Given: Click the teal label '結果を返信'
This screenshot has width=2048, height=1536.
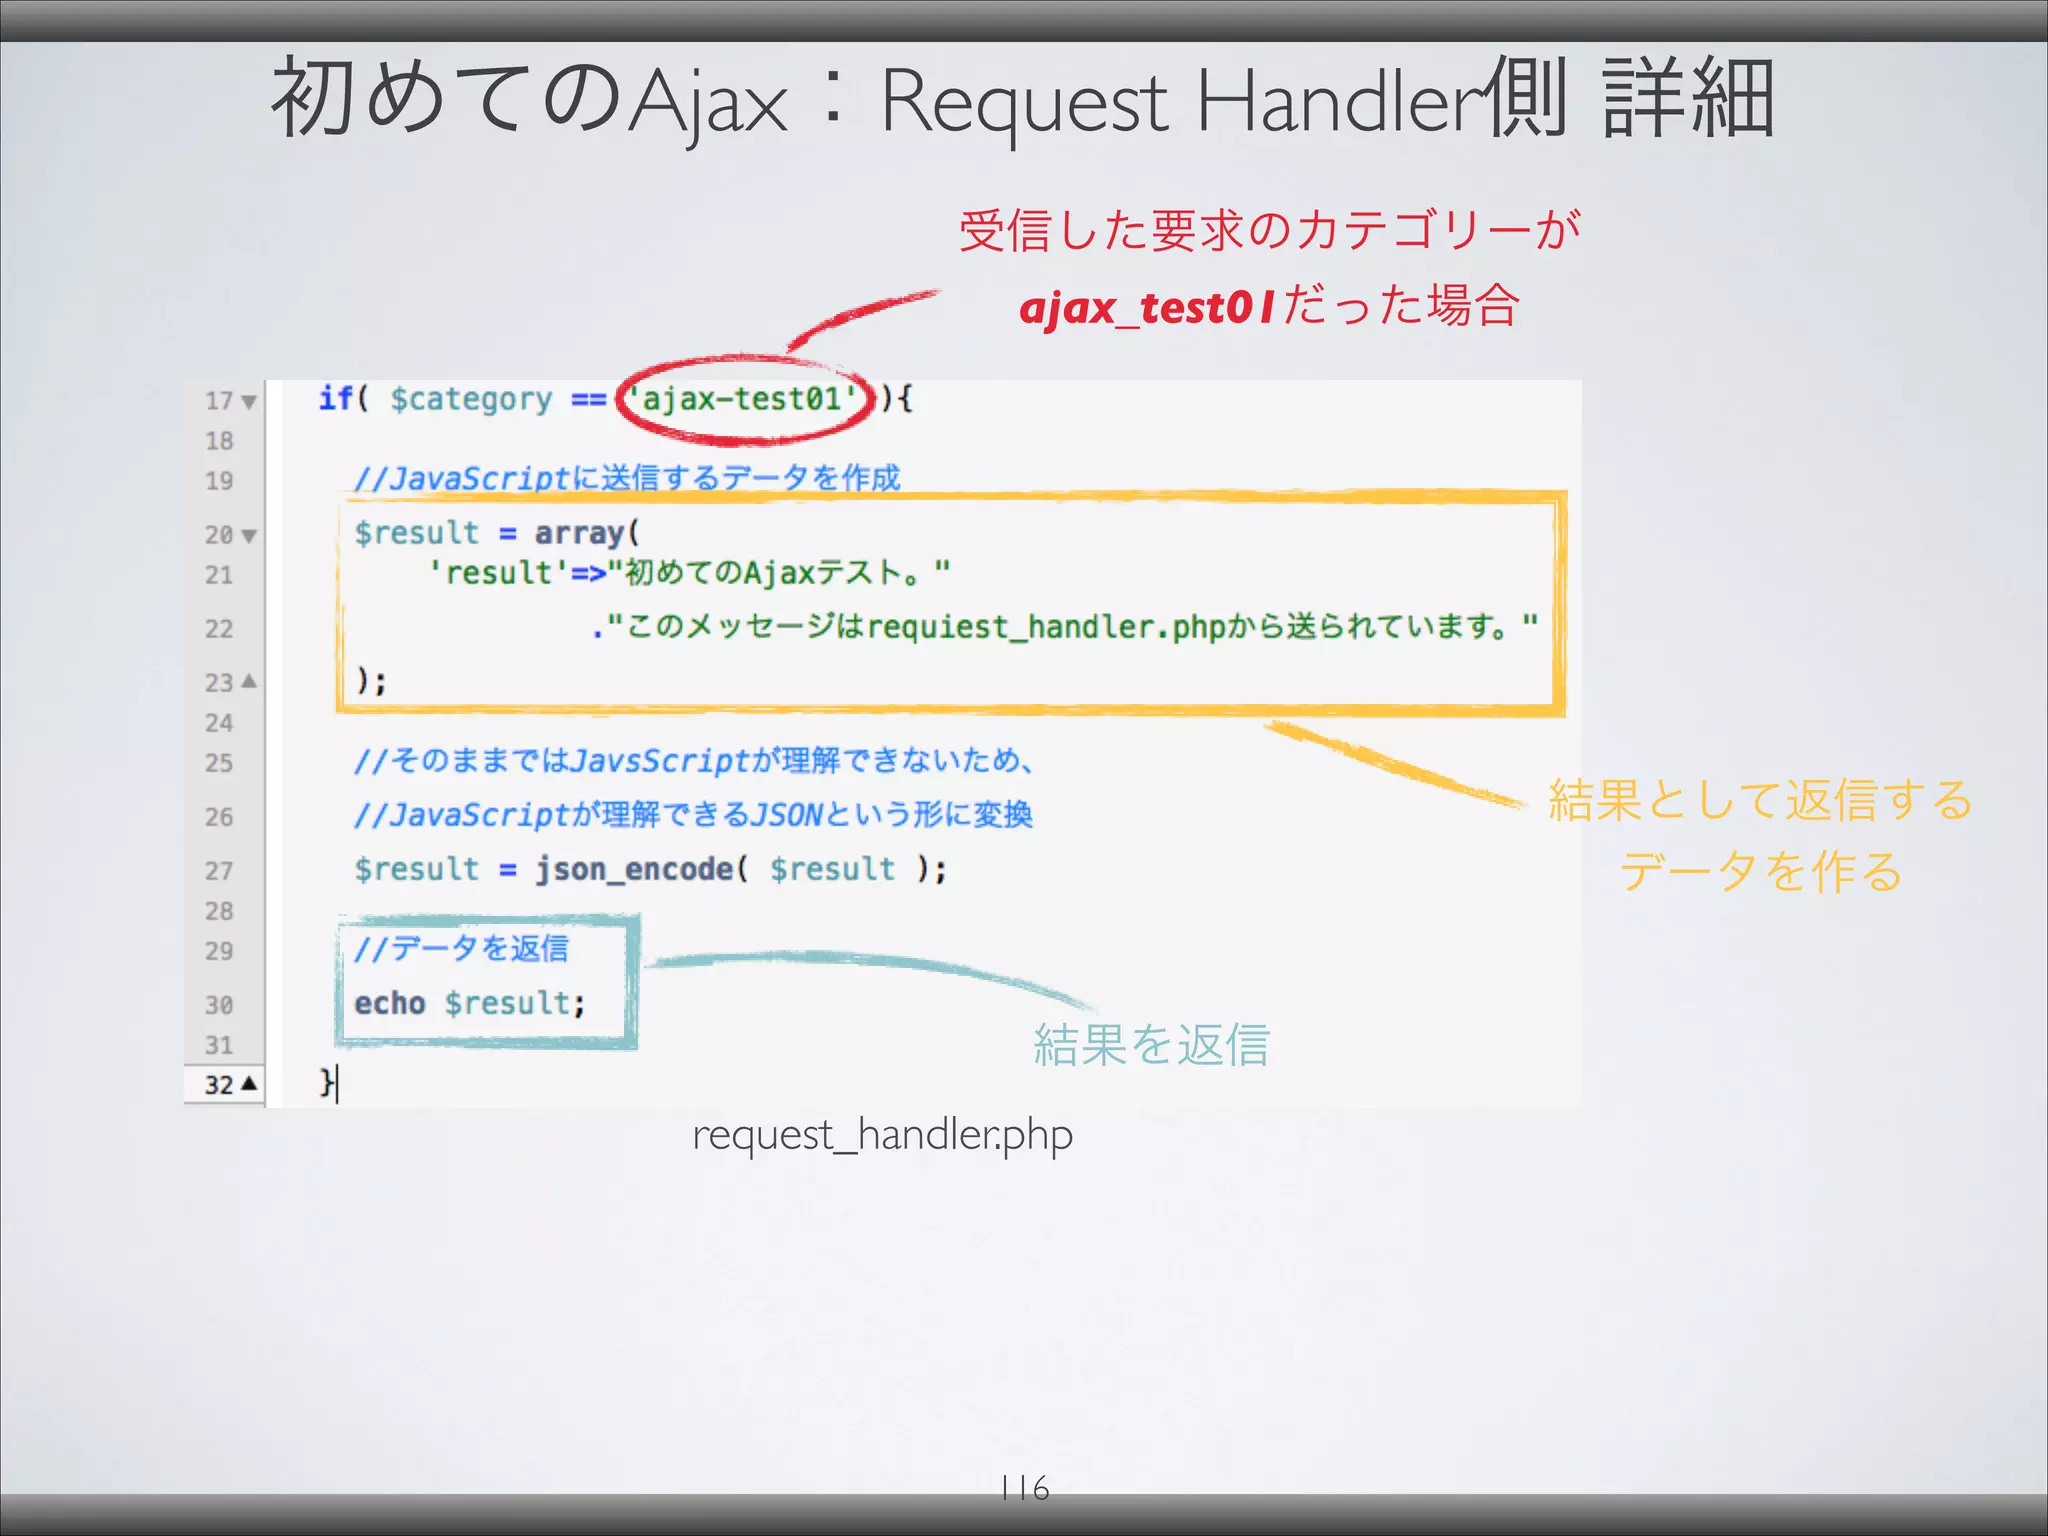Looking at the screenshot, I should (x=1151, y=1045).
